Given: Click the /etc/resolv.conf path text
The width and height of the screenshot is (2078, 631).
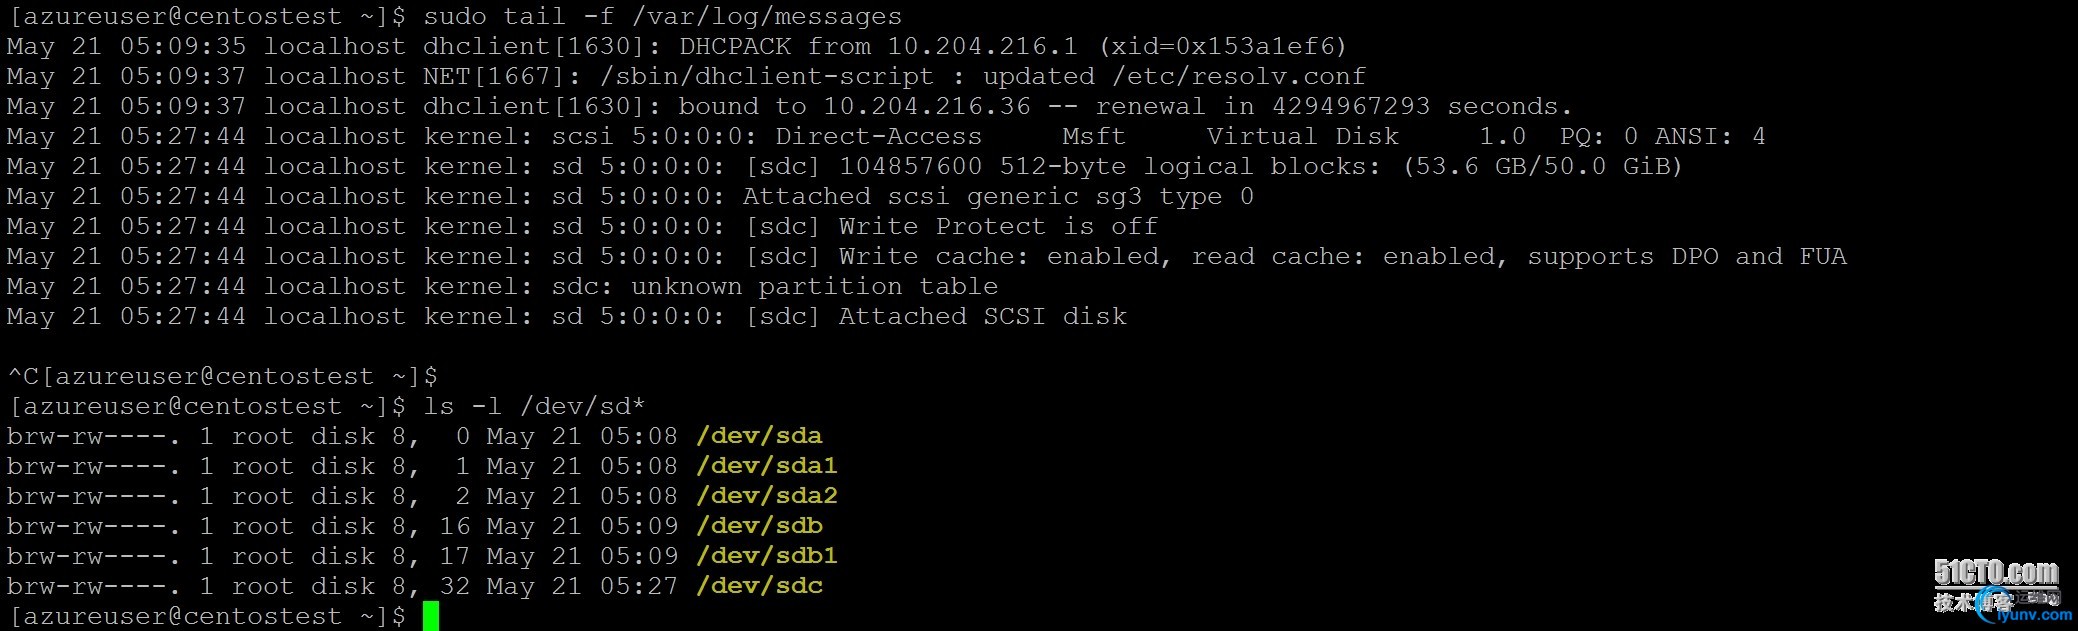Looking at the screenshot, I should point(1239,76).
